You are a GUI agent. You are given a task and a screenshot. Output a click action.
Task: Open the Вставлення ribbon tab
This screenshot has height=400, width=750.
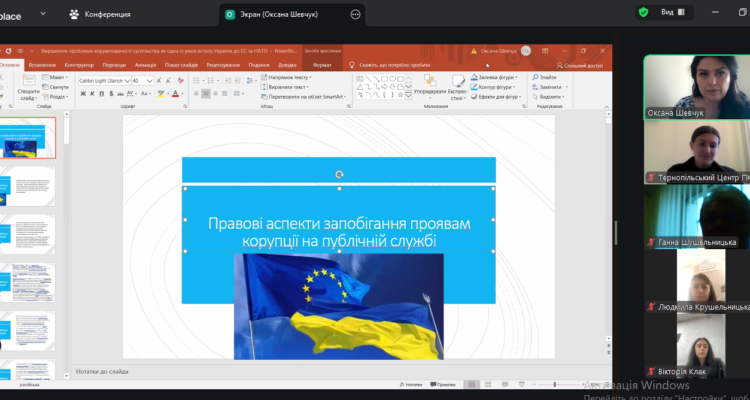click(x=43, y=64)
